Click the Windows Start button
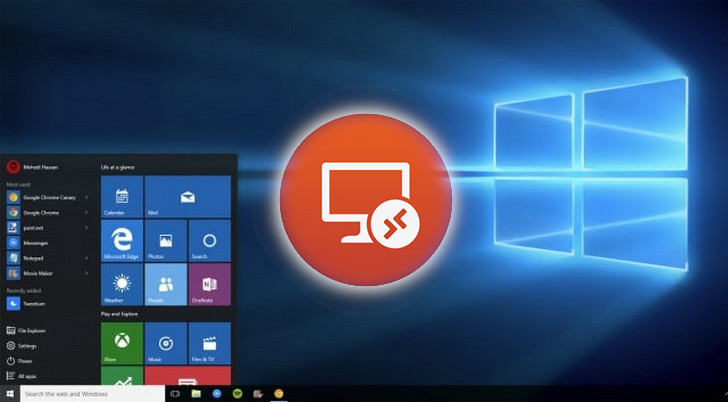Screen dimensions: 728x402 click(10, 394)
